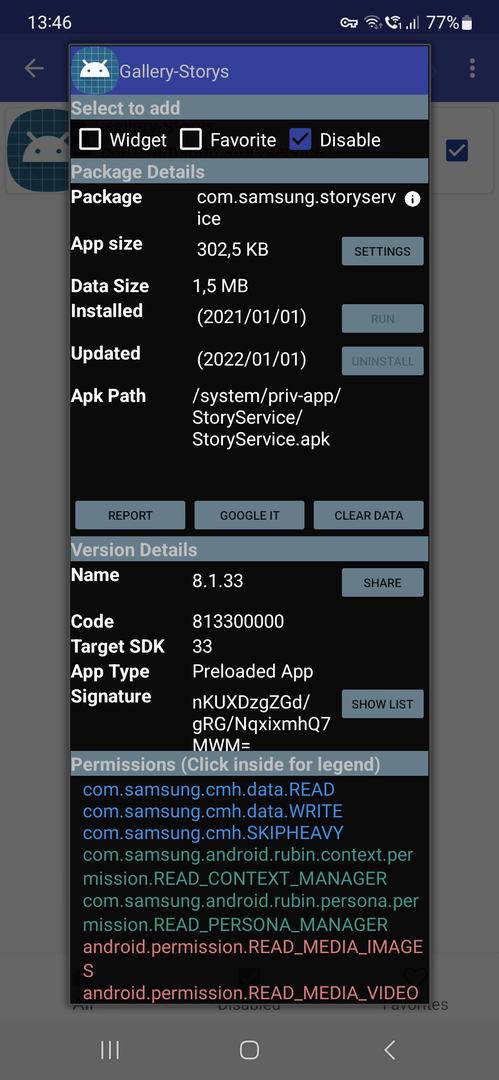Tap Updated date (2022/01/01)
This screenshot has width=499, height=1080.
(252, 360)
